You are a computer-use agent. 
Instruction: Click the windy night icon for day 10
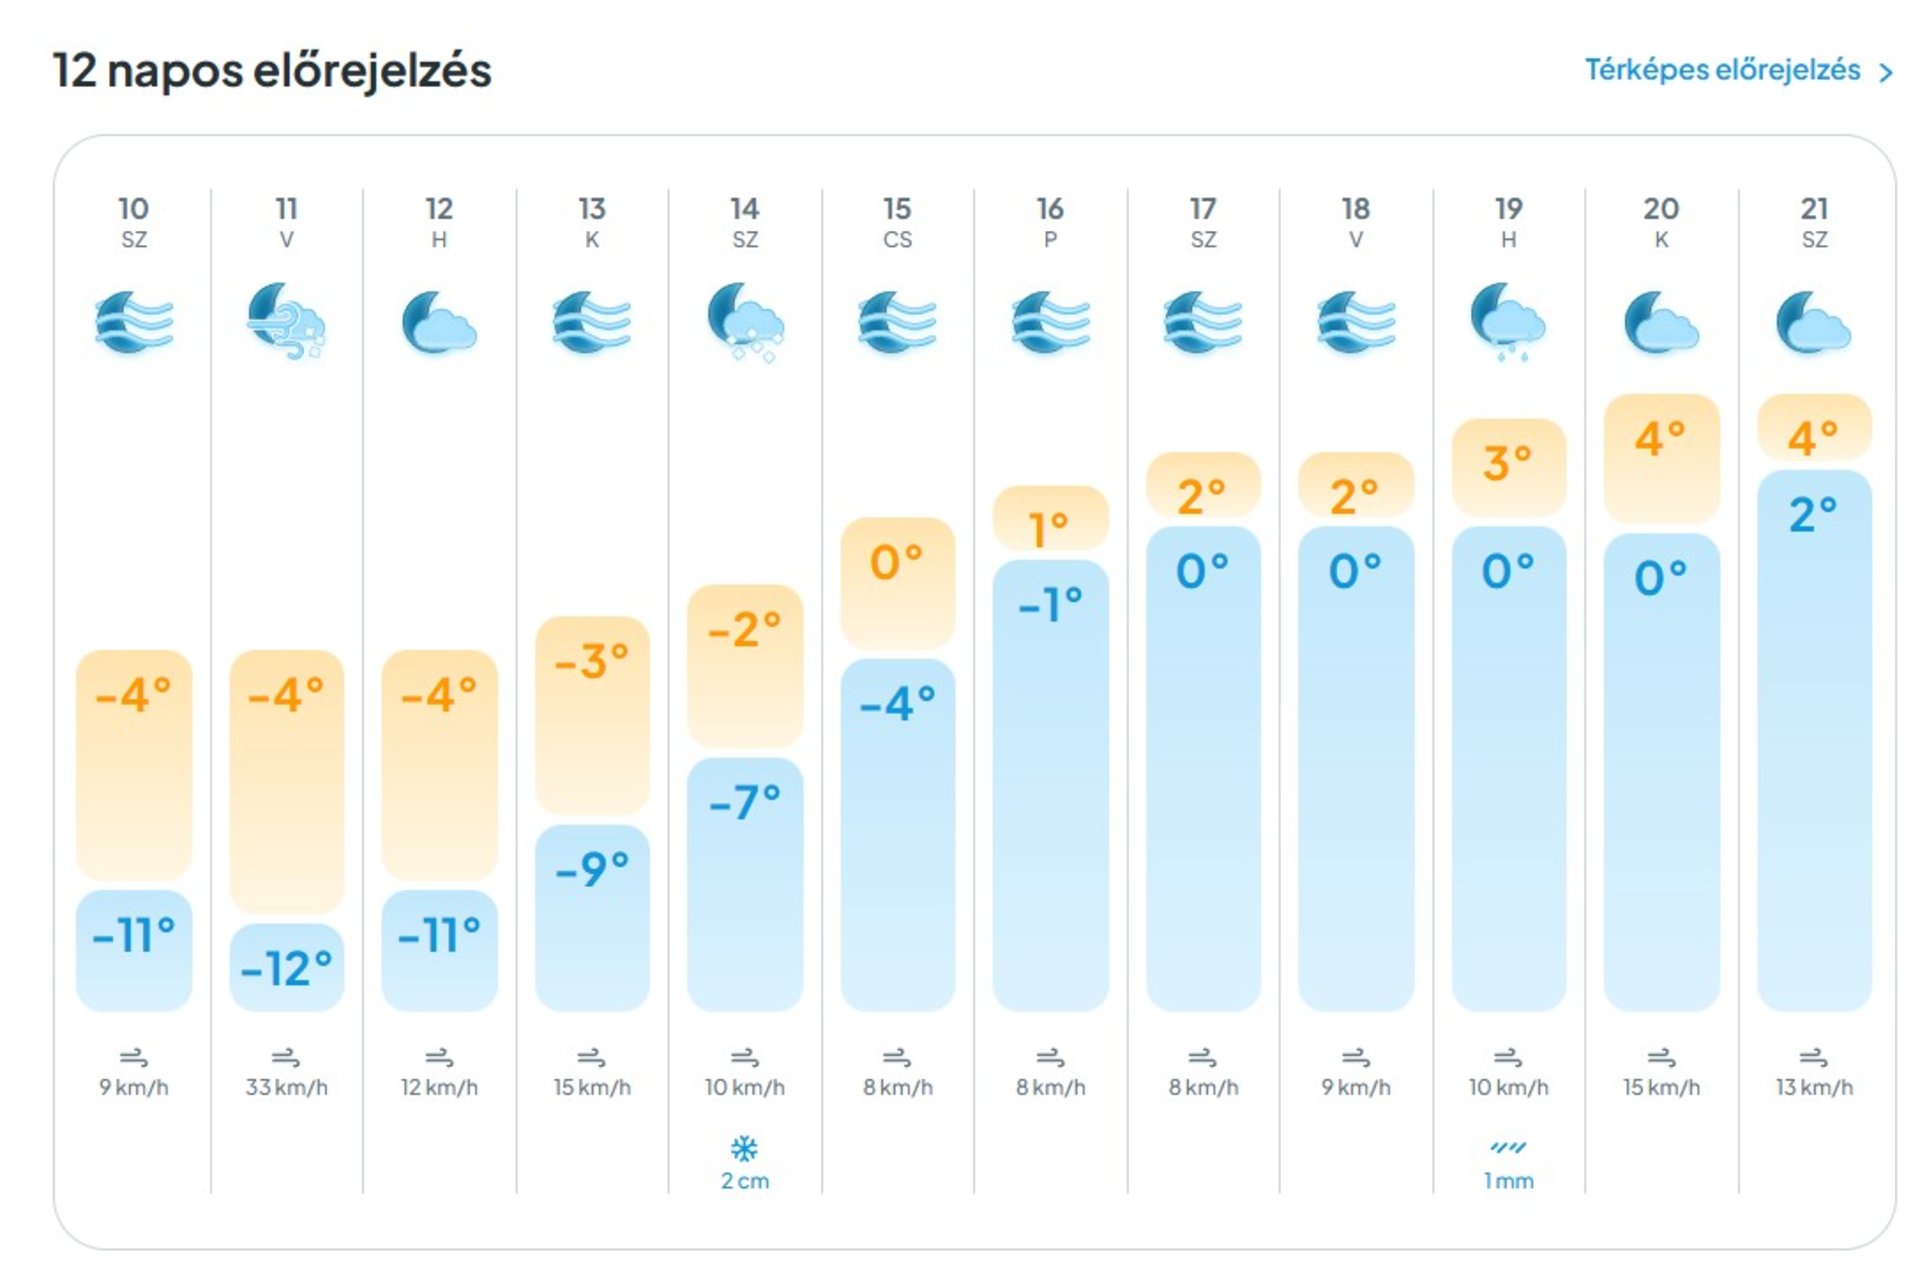pyautogui.click(x=134, y=322)
